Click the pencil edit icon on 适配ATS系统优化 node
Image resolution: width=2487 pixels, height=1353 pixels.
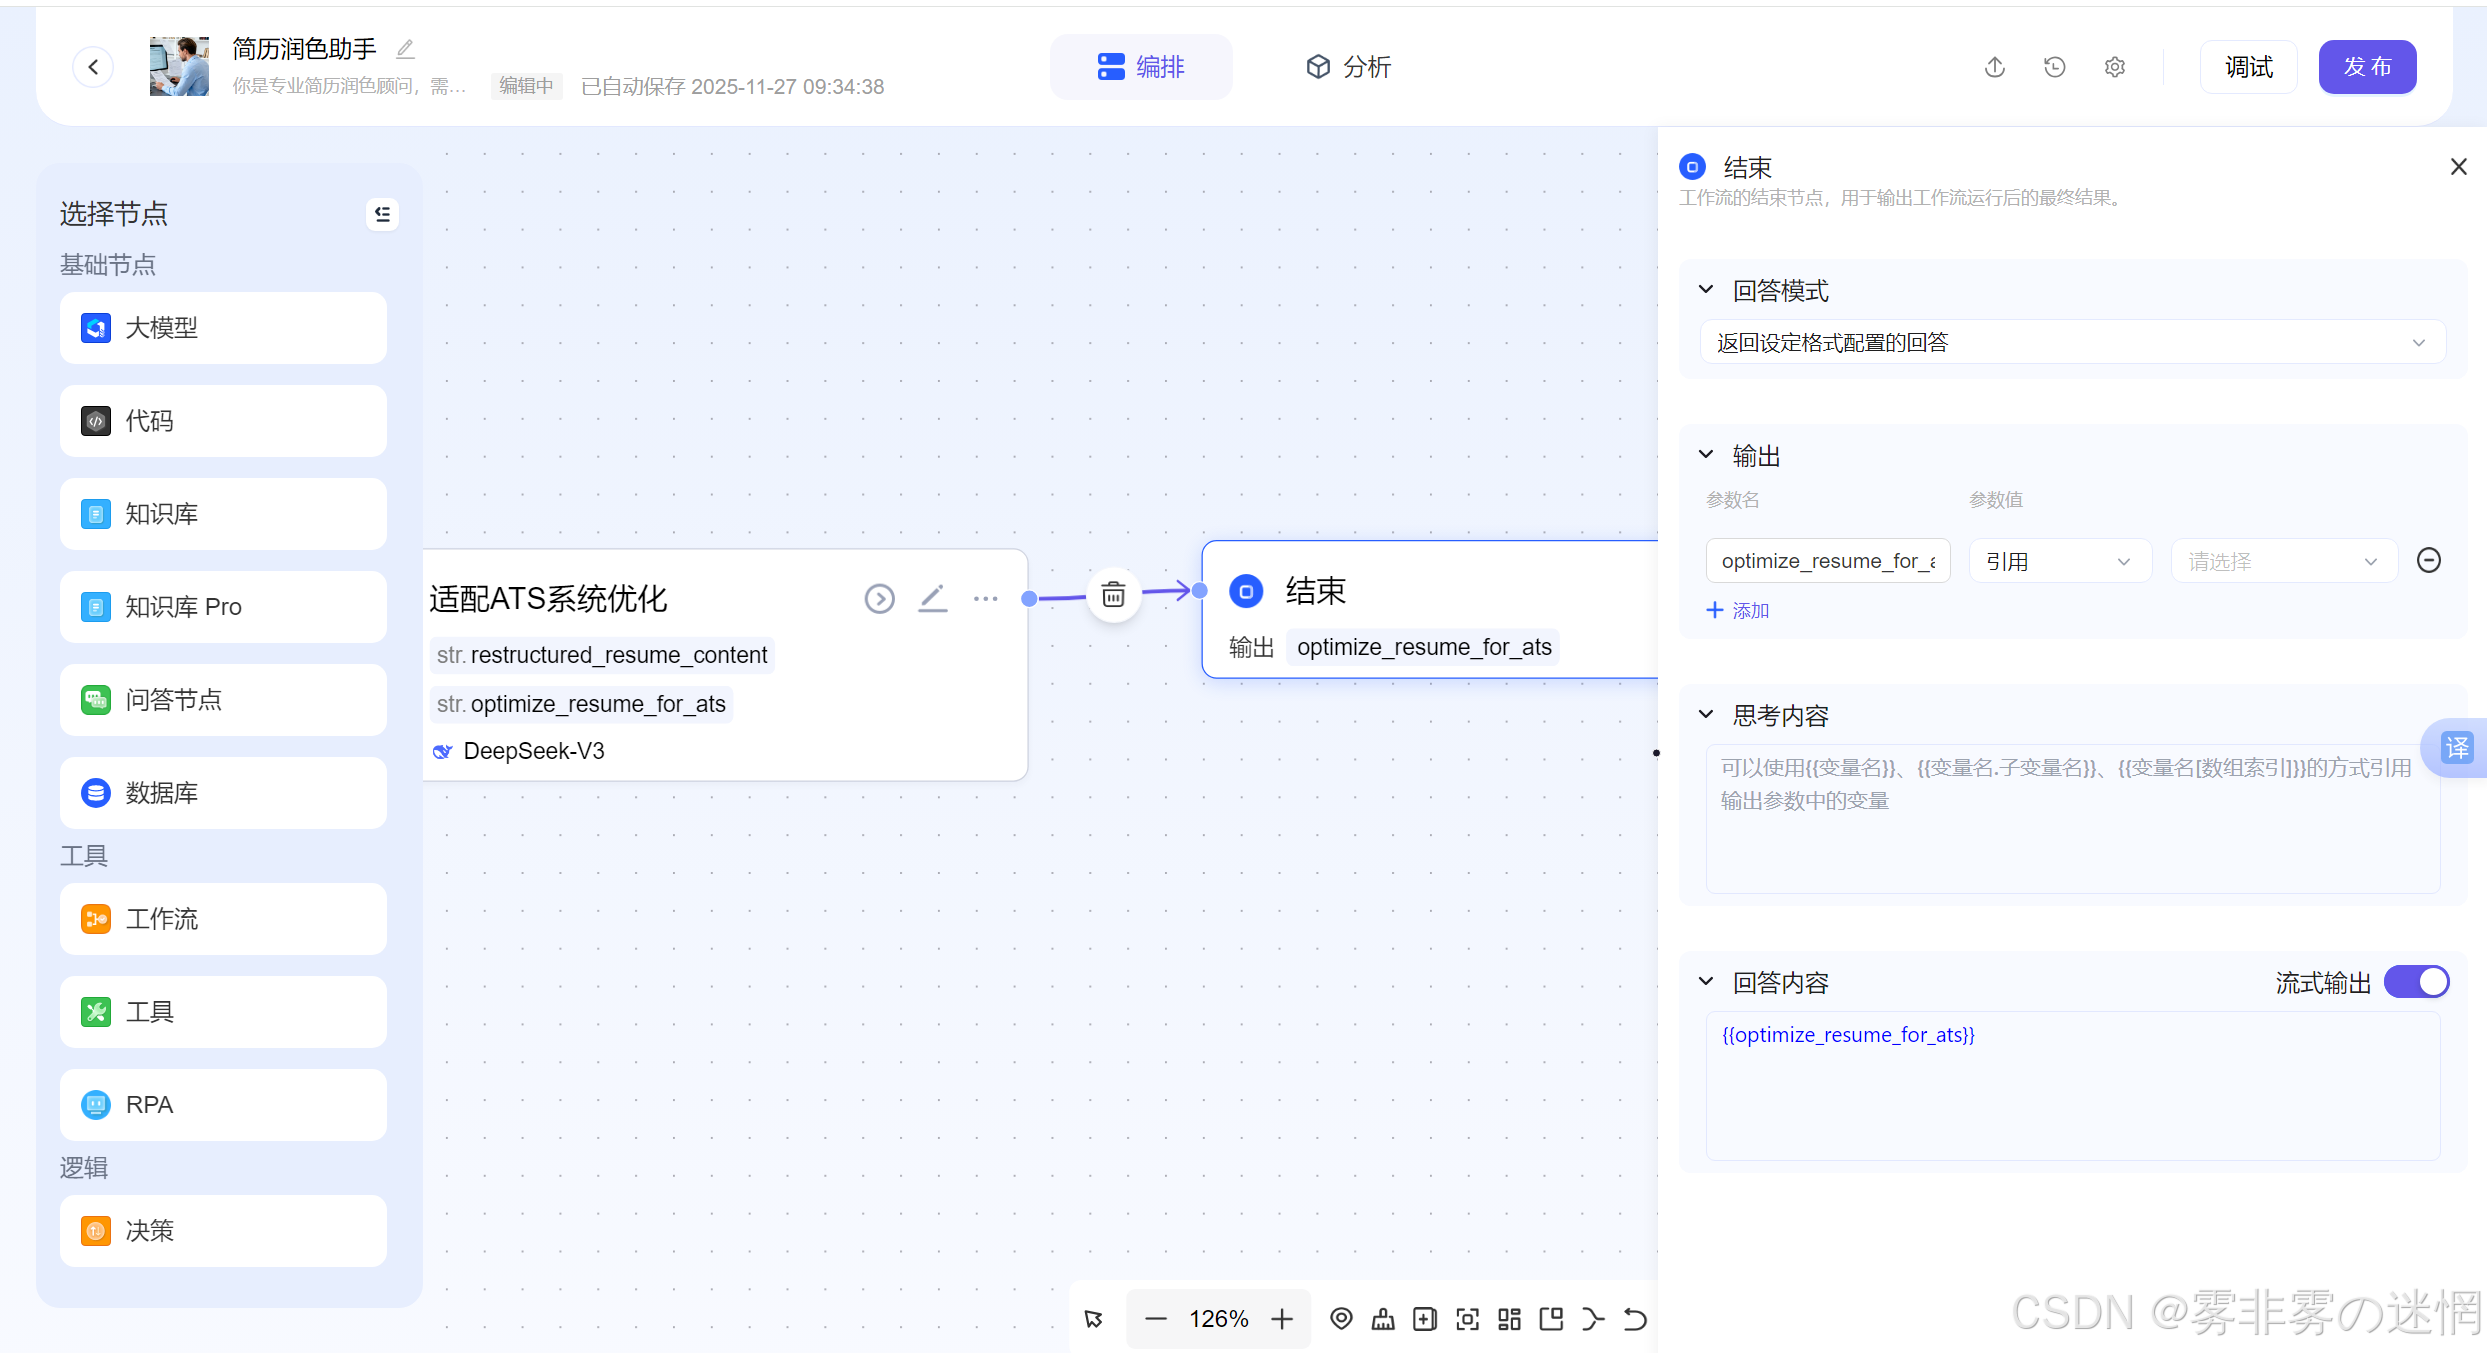click(x=932, y=599)
